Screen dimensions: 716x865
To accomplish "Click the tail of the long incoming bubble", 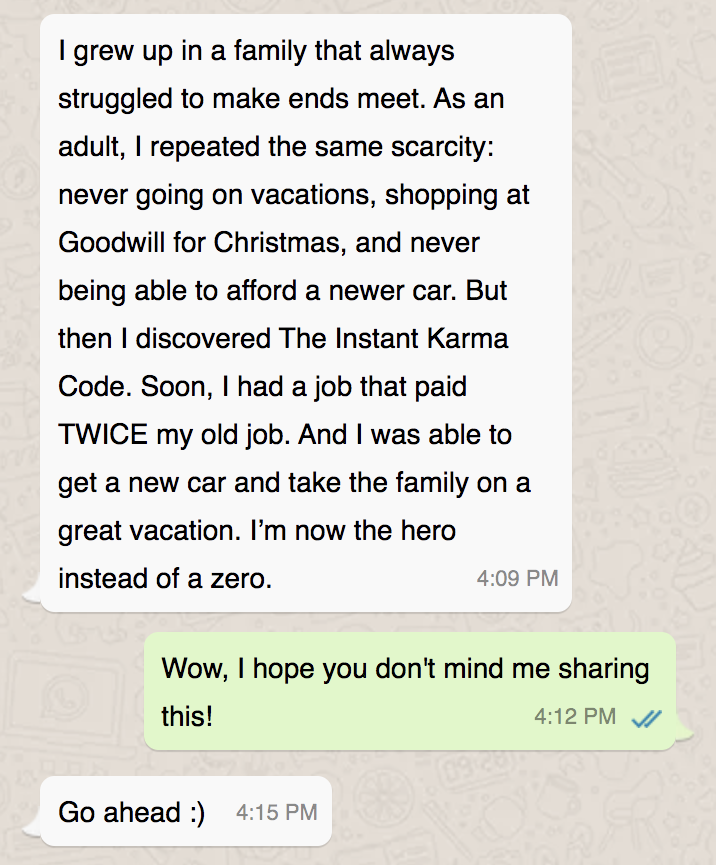I will pyautogui.click(x=33, y=598).
